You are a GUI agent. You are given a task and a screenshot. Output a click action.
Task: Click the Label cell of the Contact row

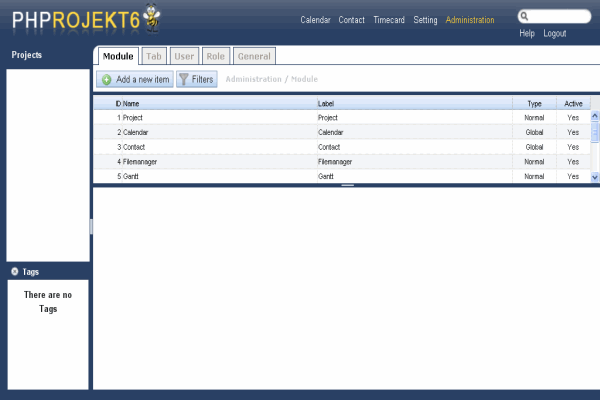tap(415, 147)
